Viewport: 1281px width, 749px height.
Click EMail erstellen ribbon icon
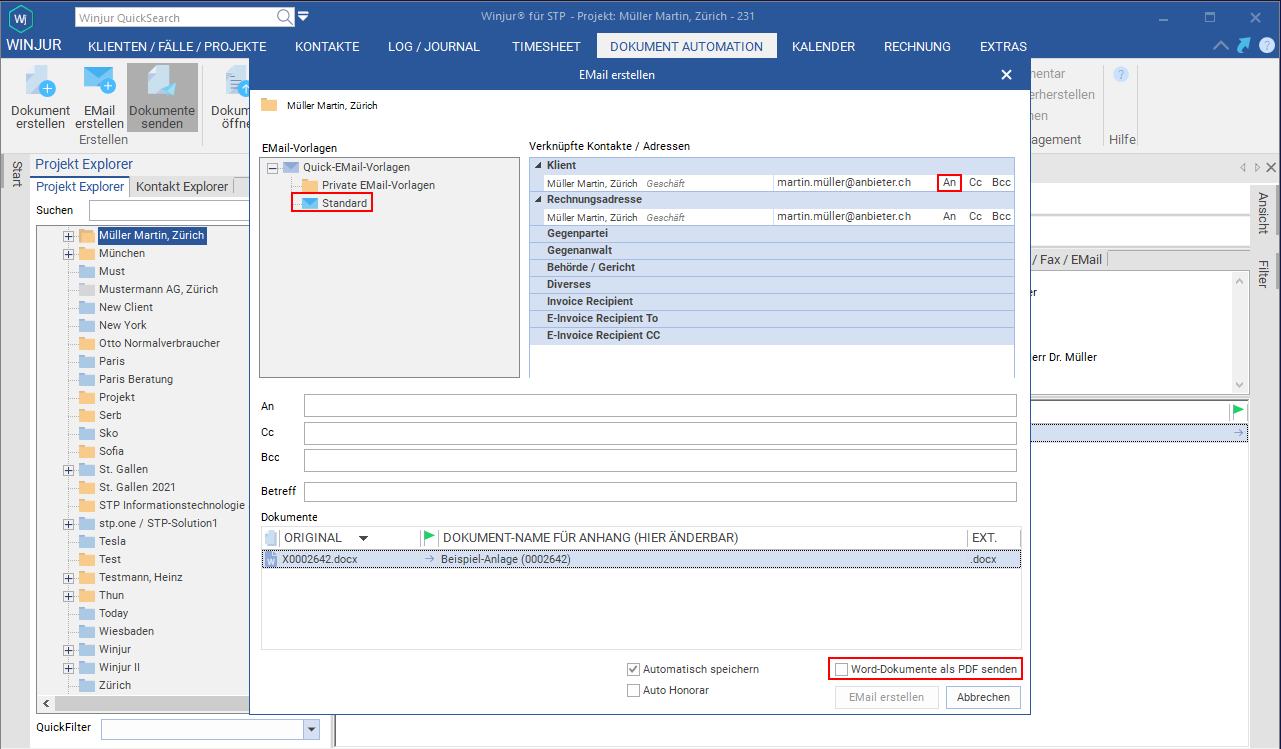click(99, 97)
